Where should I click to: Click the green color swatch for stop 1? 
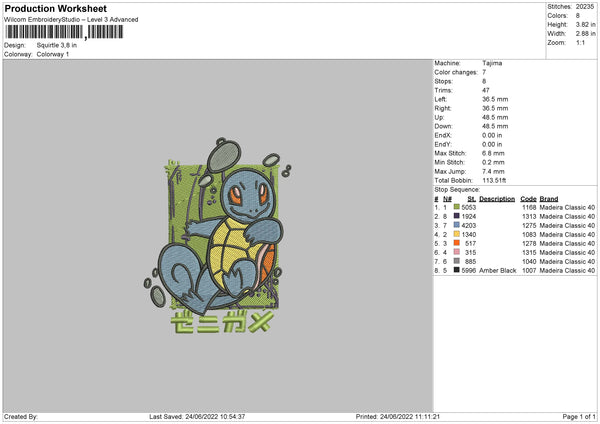457,207
